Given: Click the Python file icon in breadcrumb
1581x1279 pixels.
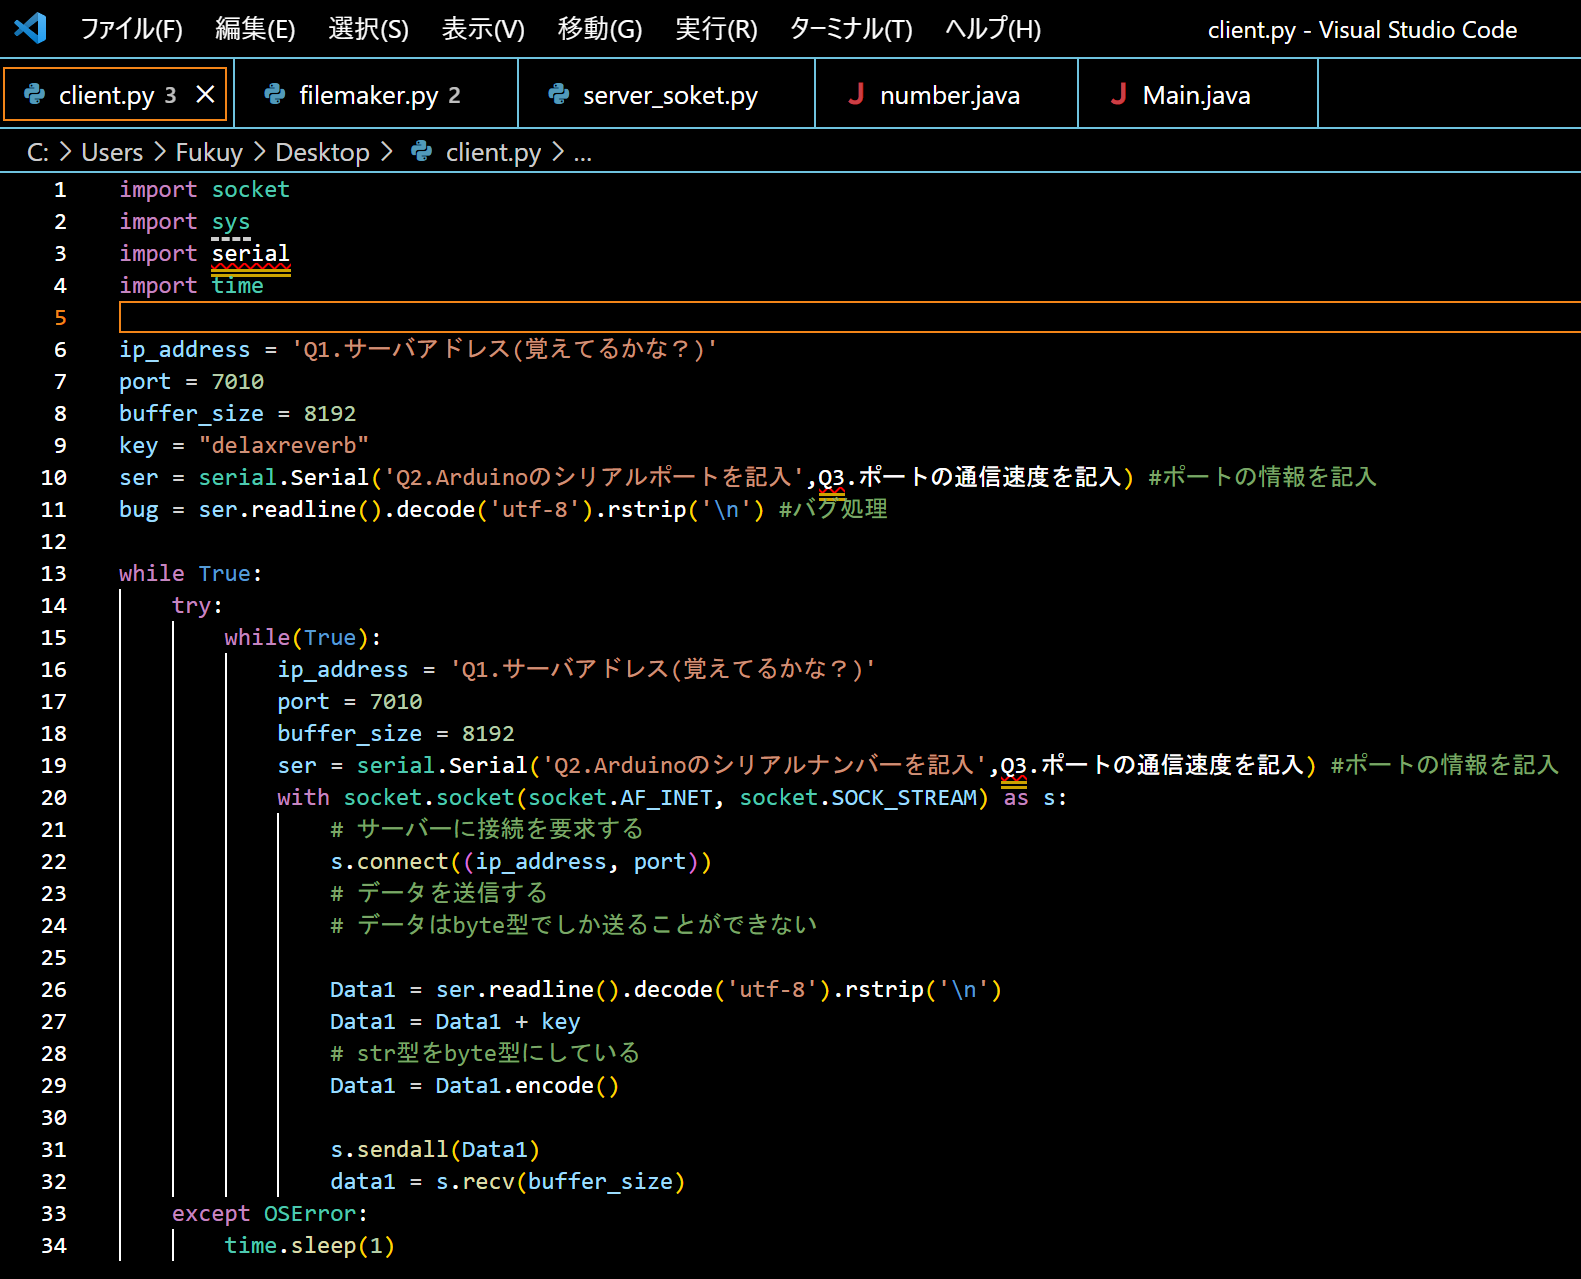Looking at the screenshot, I should click(x=422, y=152).
